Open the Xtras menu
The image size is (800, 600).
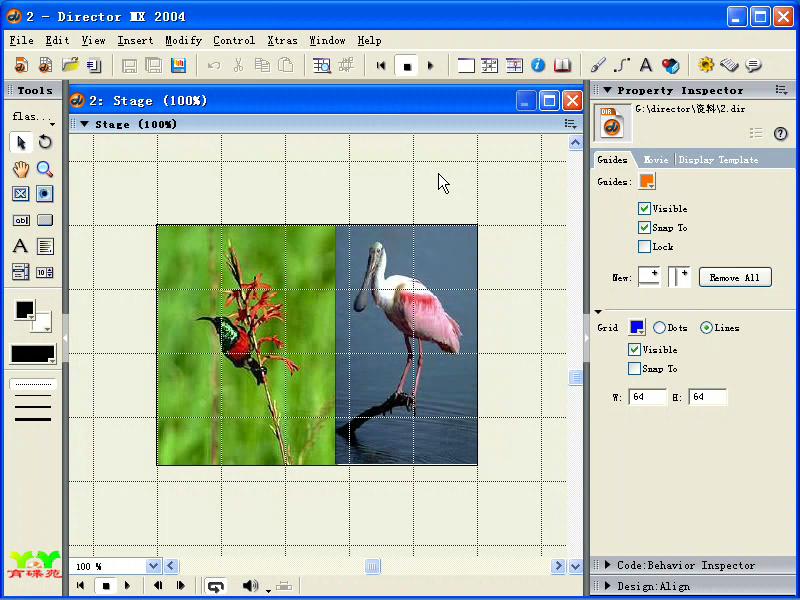[x=282, y=41]
